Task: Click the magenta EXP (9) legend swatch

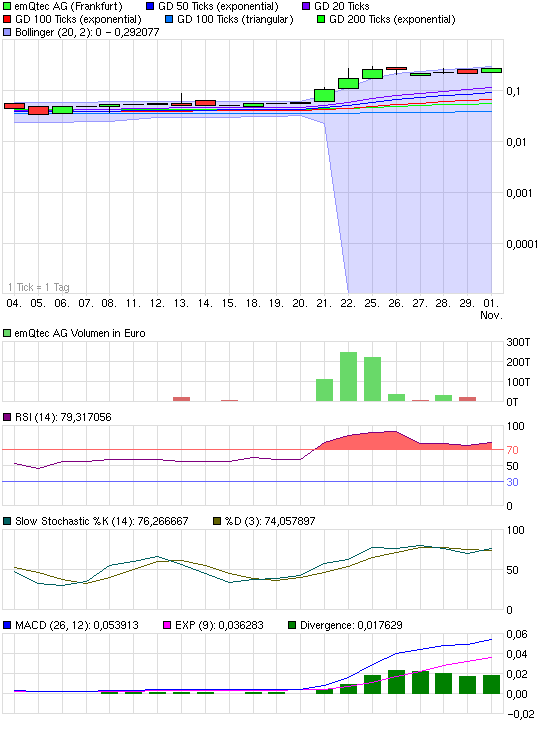Action: click(167, 625)
